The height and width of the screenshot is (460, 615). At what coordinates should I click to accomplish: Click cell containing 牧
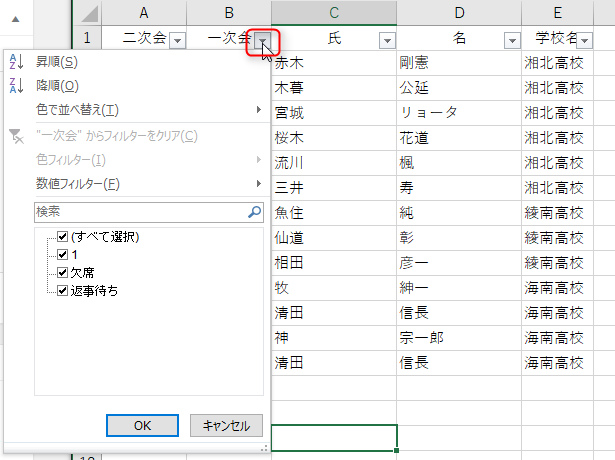click(334, 288)
